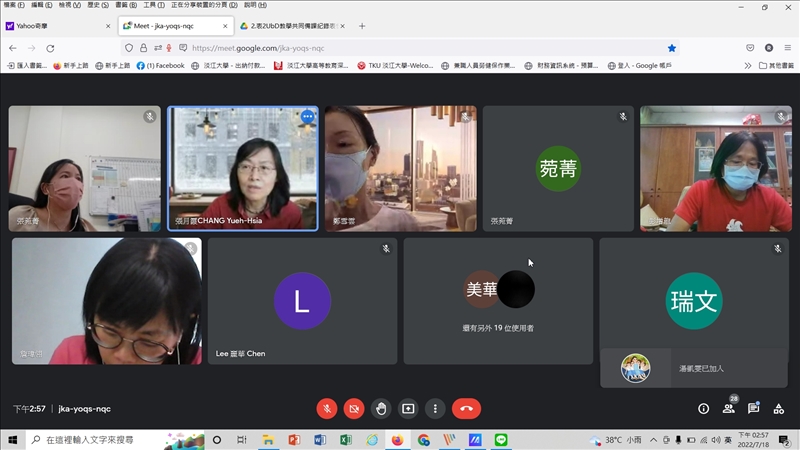This screenshot has width=800, height=450.
Task: Open meeting details info icon
Action: click(703, 408)
